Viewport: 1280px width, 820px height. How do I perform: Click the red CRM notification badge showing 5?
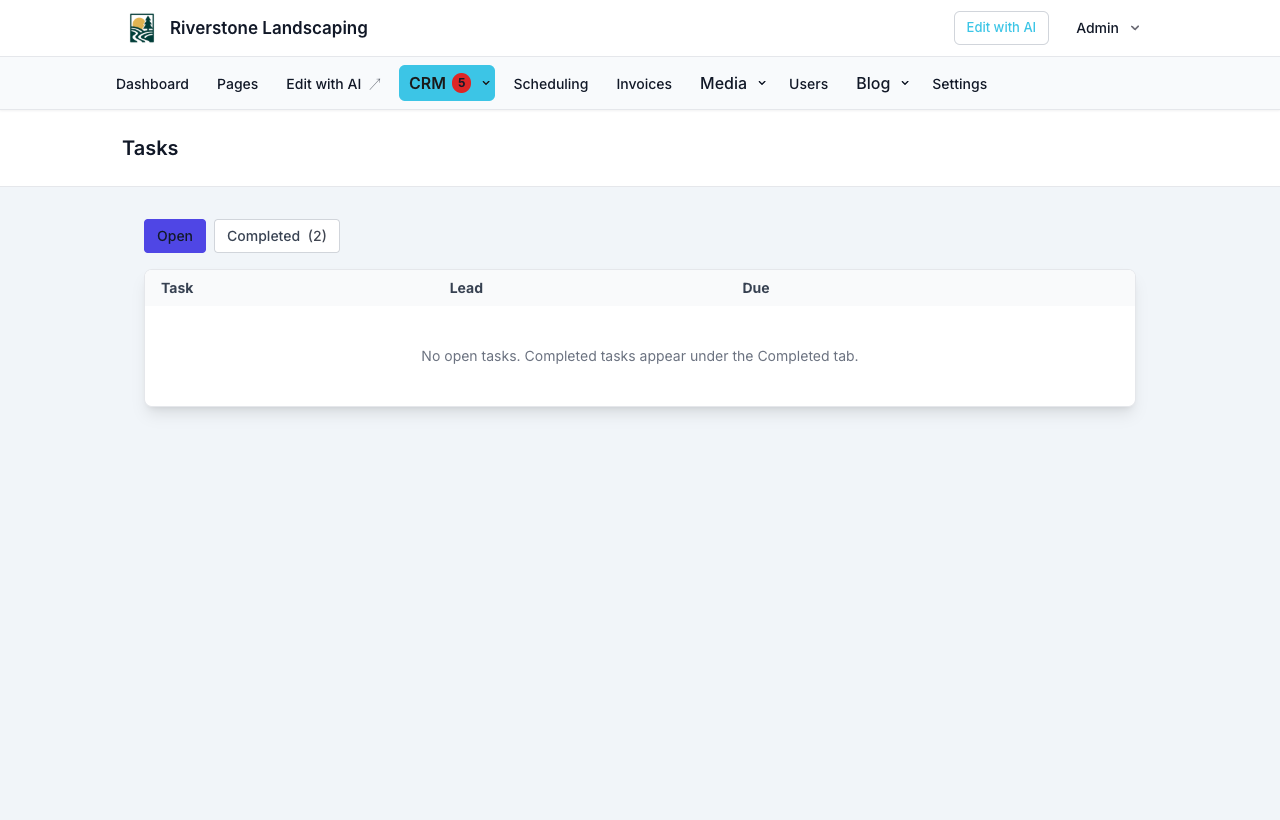pyautogui.click(x=461, y=83)
